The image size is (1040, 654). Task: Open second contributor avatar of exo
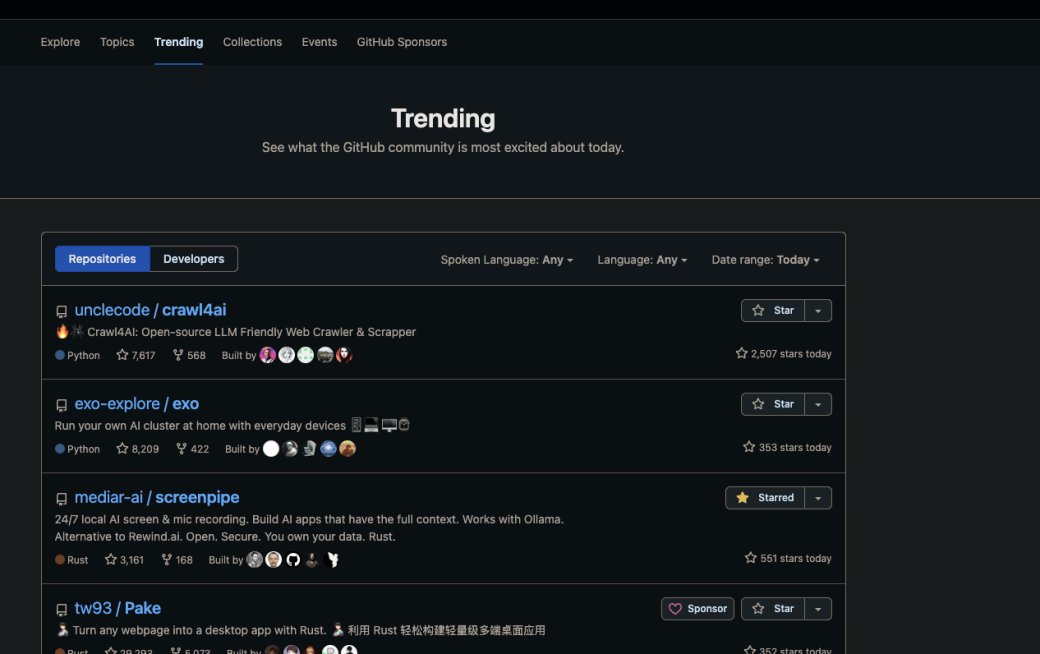tap(290, 448)
